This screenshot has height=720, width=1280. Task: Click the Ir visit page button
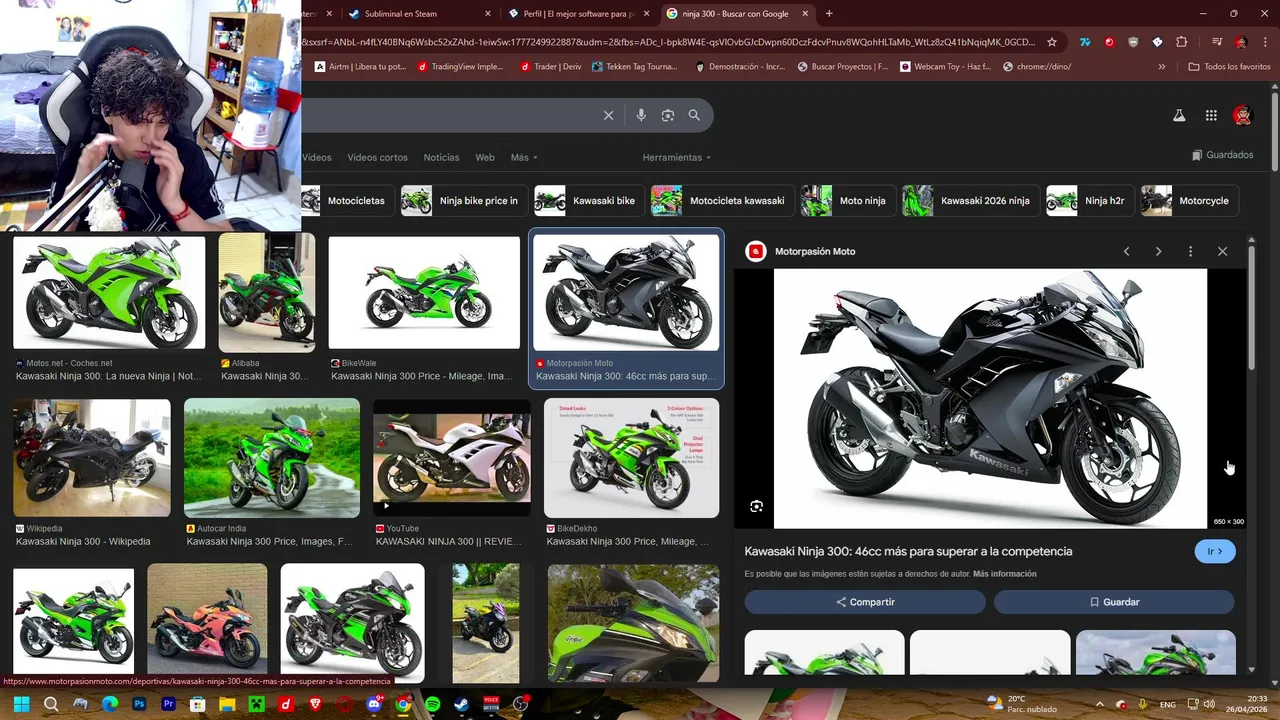tap(1215, 551)
